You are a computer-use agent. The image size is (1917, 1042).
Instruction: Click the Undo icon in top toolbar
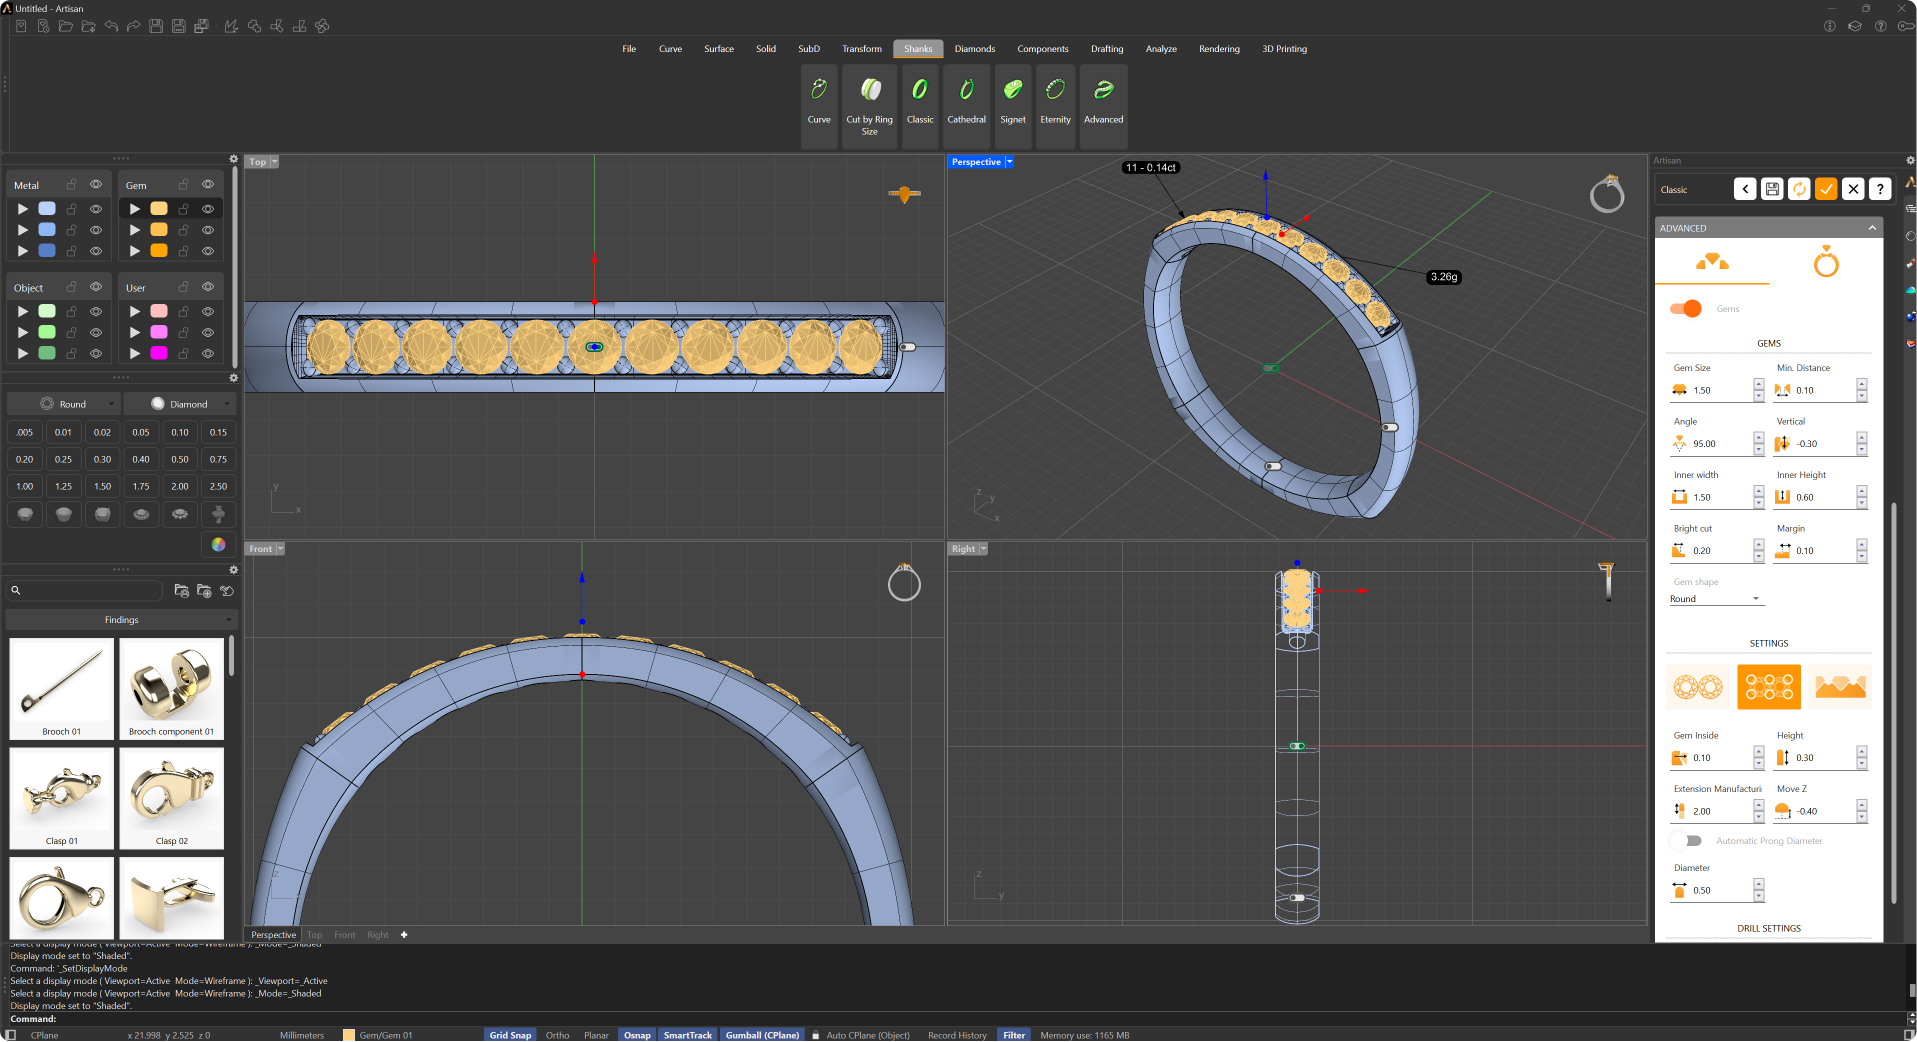tap(111, 26)
